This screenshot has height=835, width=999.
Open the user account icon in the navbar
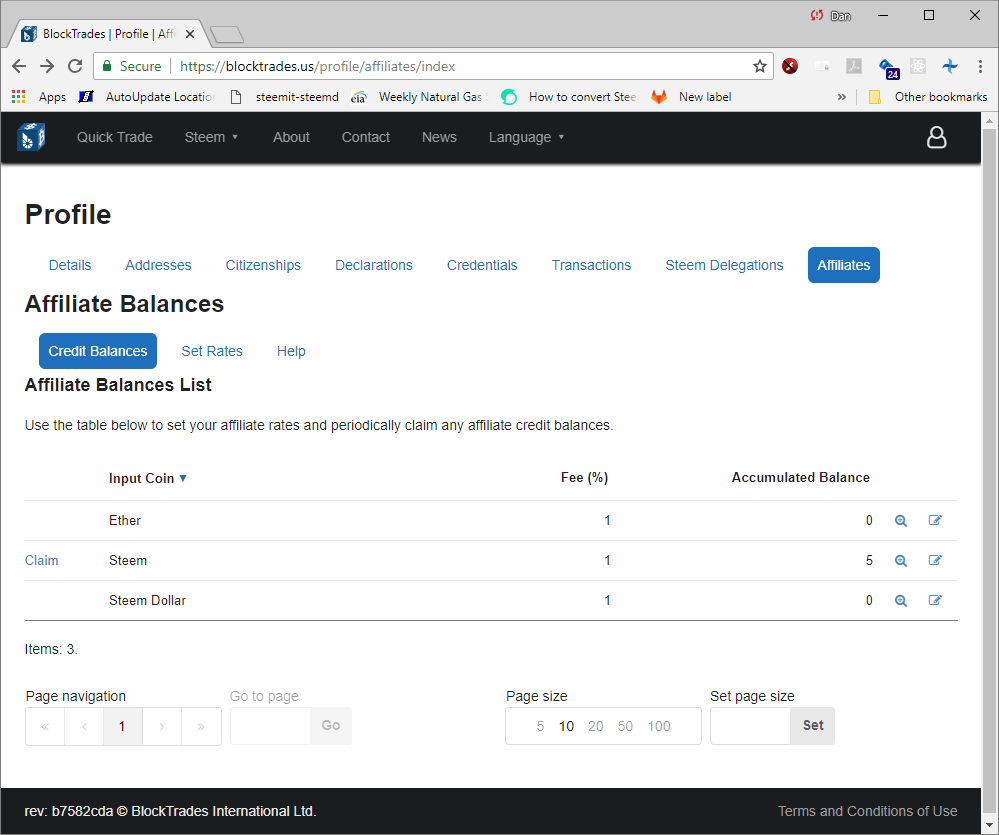pyautogui.click(x=937, y=137)
